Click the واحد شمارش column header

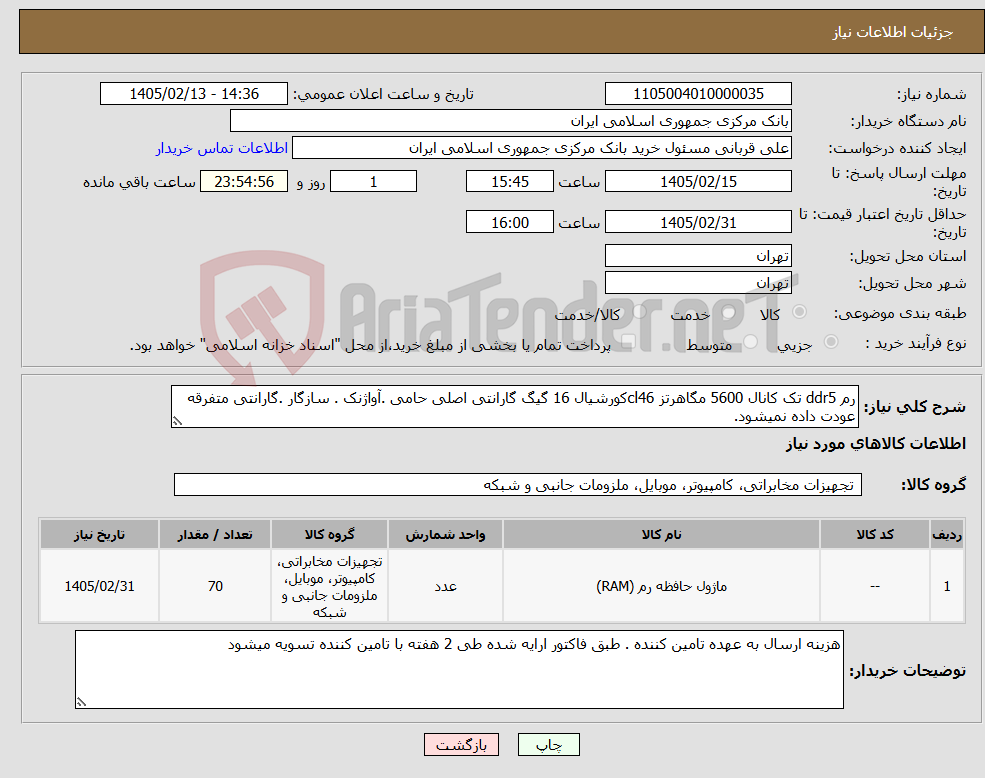pos(445,534)
